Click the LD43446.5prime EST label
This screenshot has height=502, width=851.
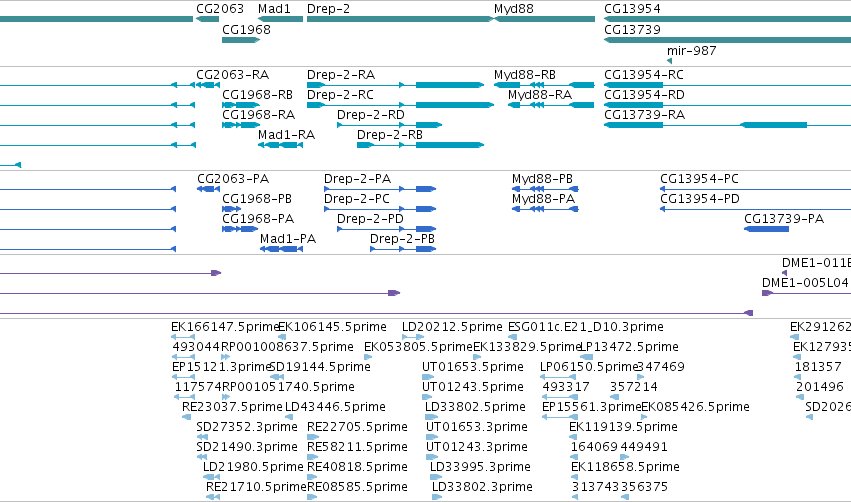click(x=335, y=407)
